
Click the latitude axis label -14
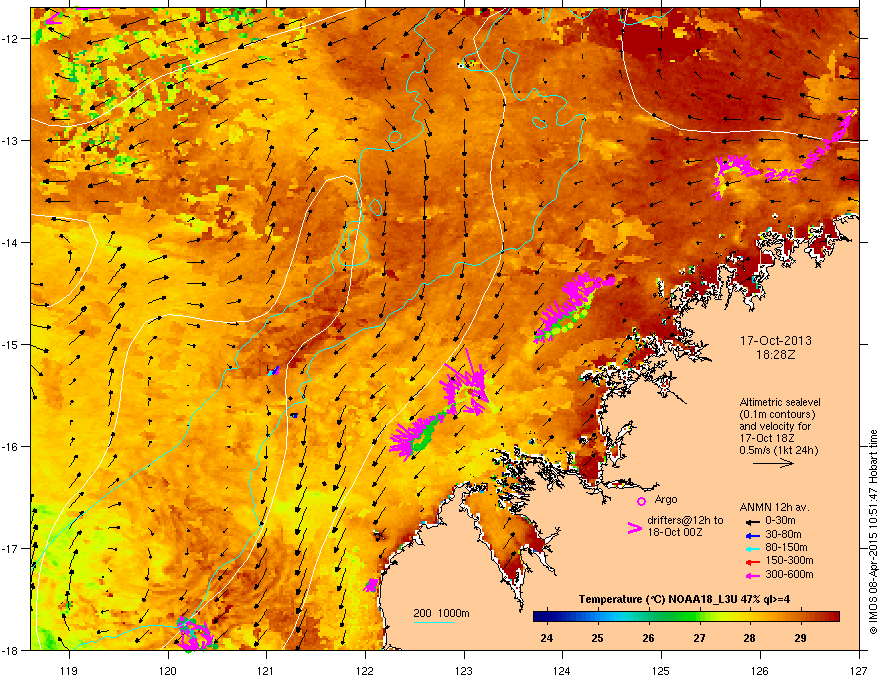click(x=10, y=242)
